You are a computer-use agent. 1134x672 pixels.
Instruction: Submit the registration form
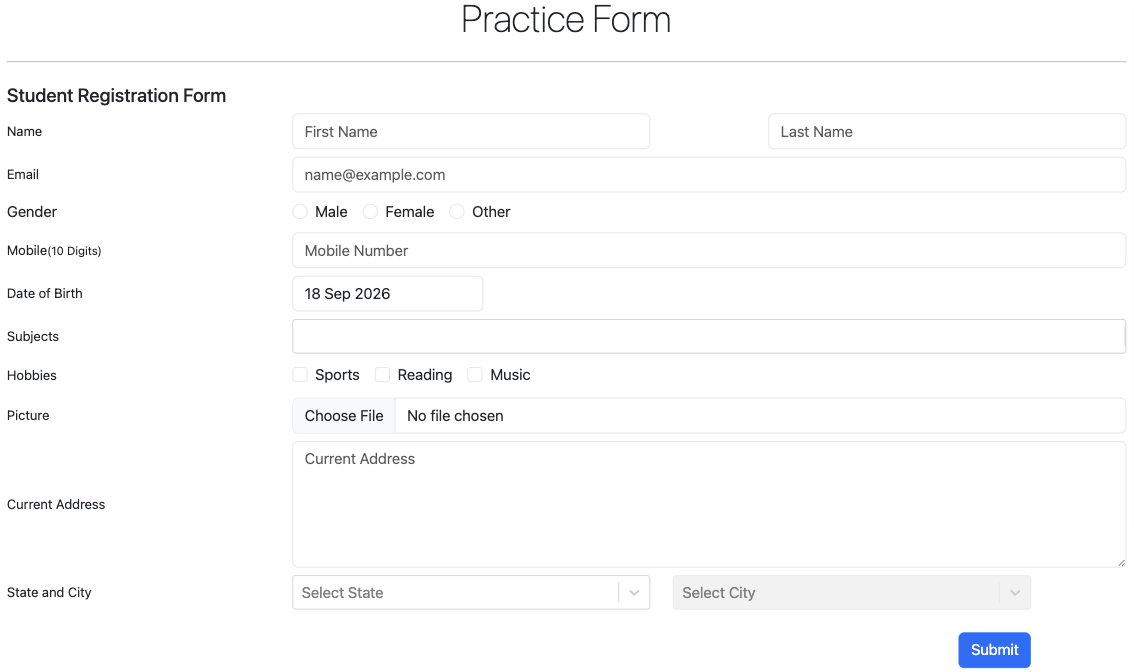point(994,650)
